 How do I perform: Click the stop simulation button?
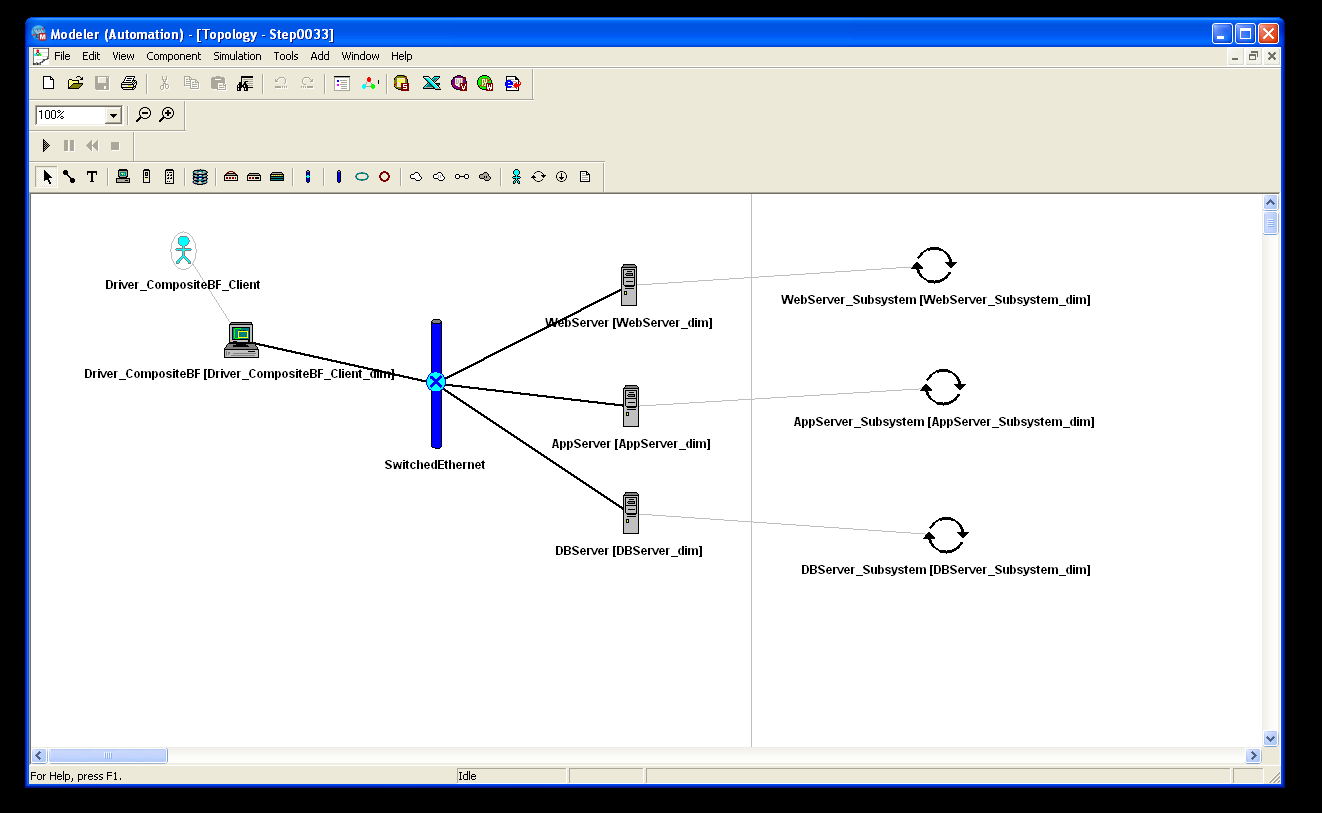click(115, 146)
